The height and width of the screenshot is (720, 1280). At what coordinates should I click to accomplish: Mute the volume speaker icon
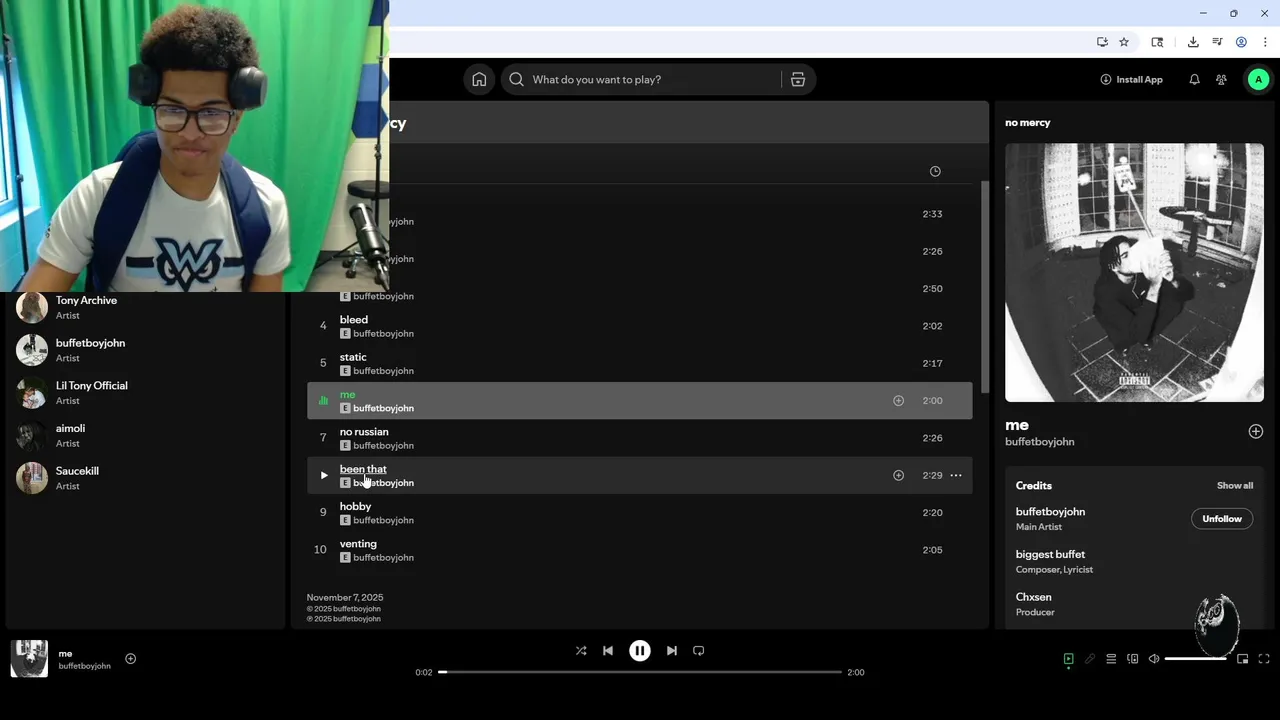click(x=1154, y=659)
